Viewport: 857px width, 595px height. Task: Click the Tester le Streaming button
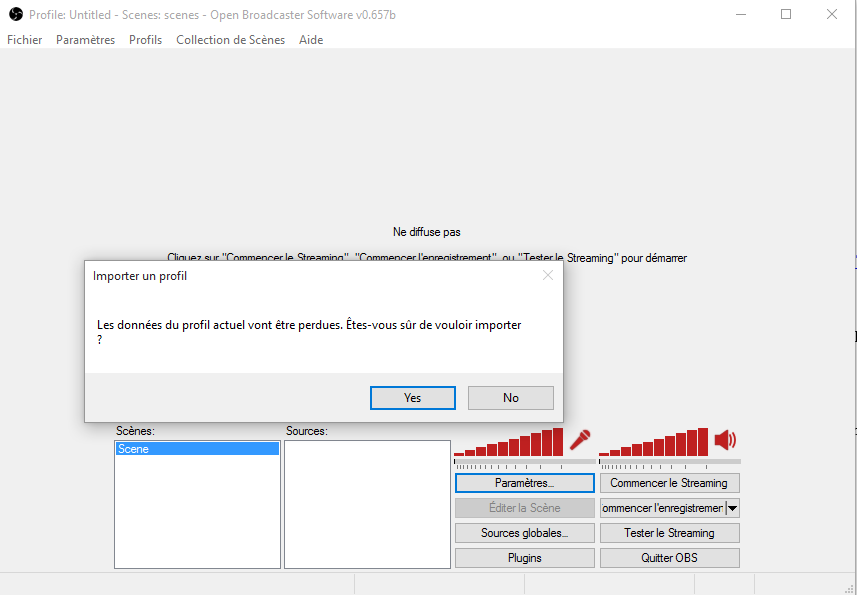669,533
